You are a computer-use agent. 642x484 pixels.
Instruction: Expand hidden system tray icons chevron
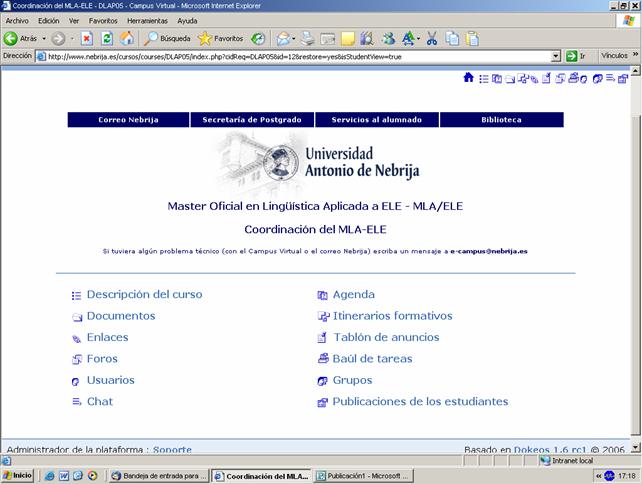tap(599, 476)
